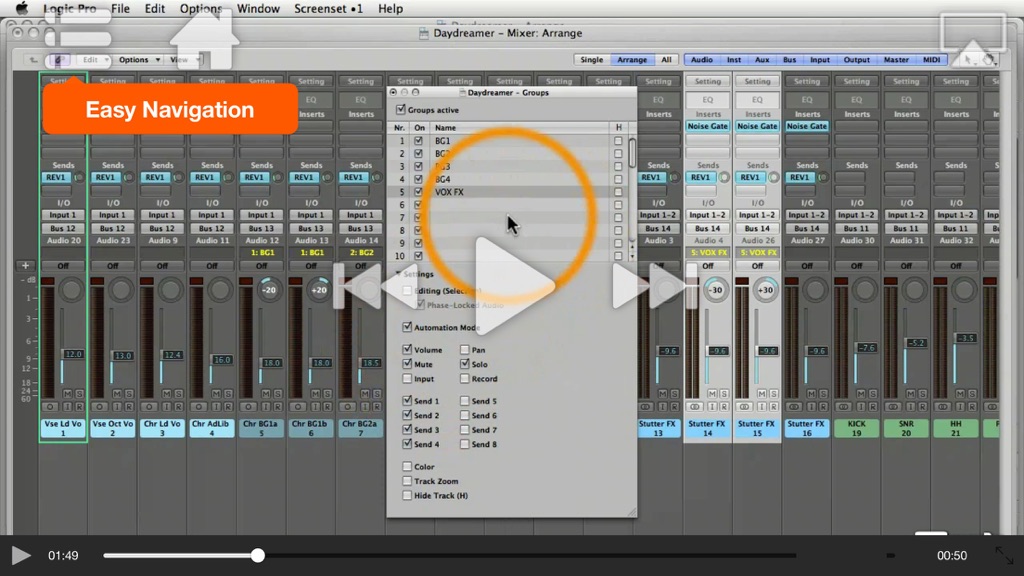The height and width of the screenshot is (576, 1024).
Task: Record-enable the Chr Ld Vo 3 channel
Action: coord(178,406)
